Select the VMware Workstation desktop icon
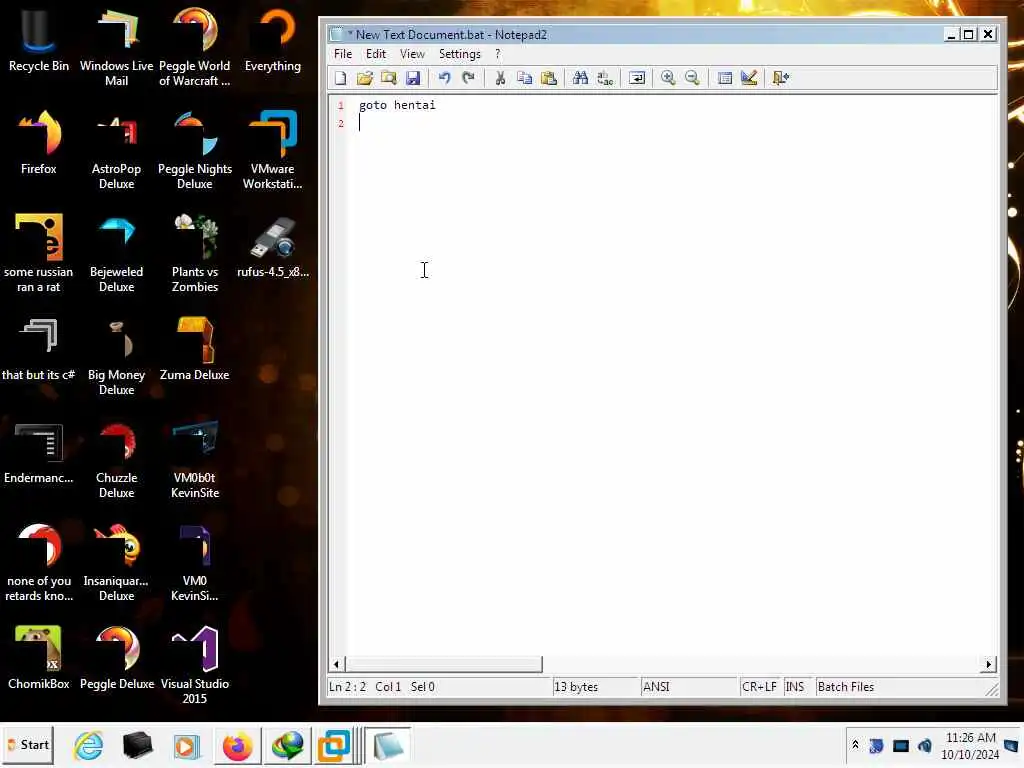Image resolution: width=1024 pixels, height=768 pixels. pyautogui.click(x=272, y=150)
